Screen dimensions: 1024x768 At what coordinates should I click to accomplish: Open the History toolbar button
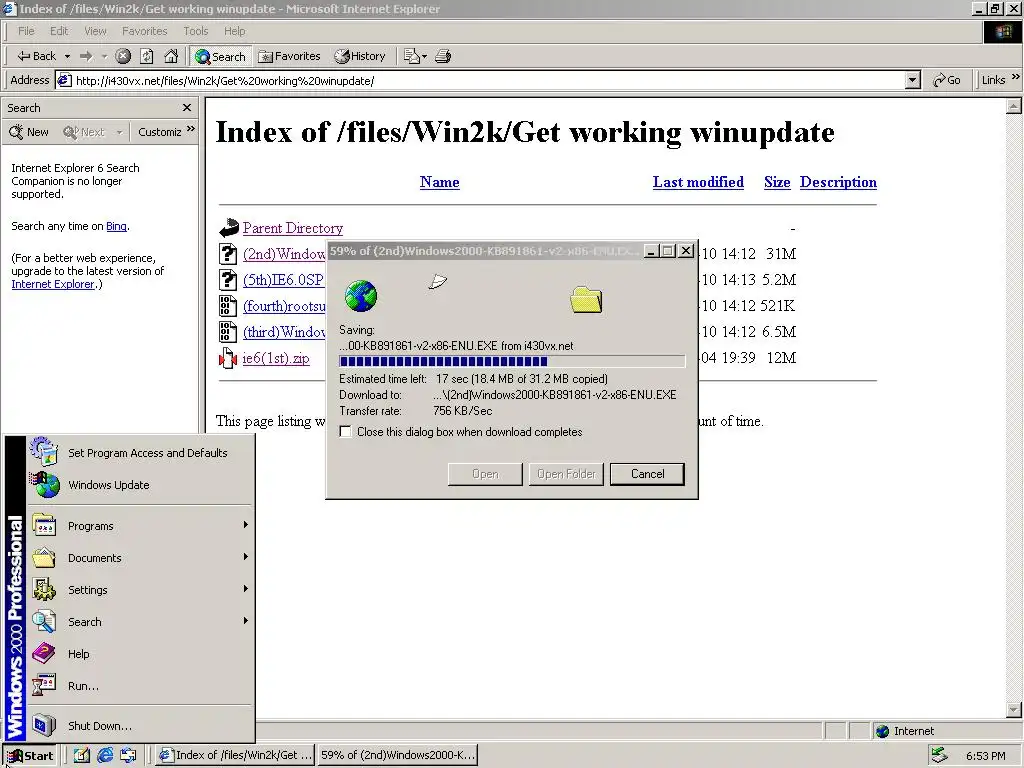click(x=360, y=56)
